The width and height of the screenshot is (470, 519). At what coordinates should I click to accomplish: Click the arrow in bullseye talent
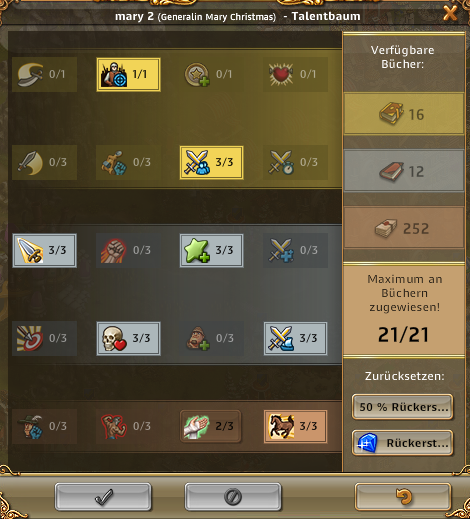[44, 338]
